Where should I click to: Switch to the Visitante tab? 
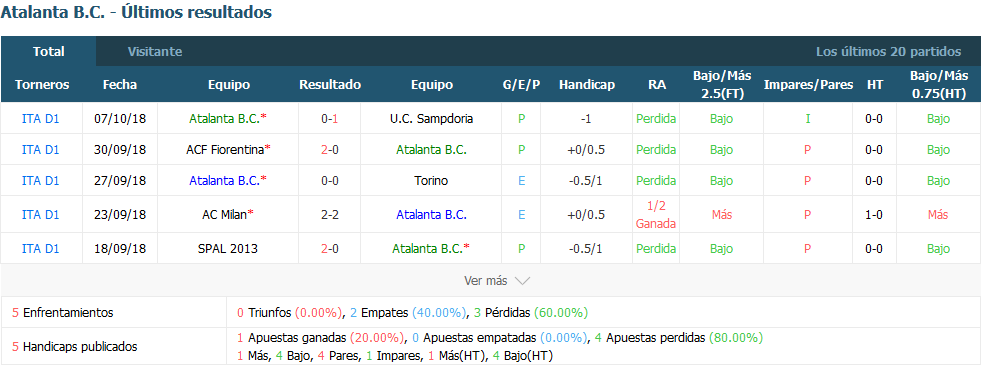[155, 51]
